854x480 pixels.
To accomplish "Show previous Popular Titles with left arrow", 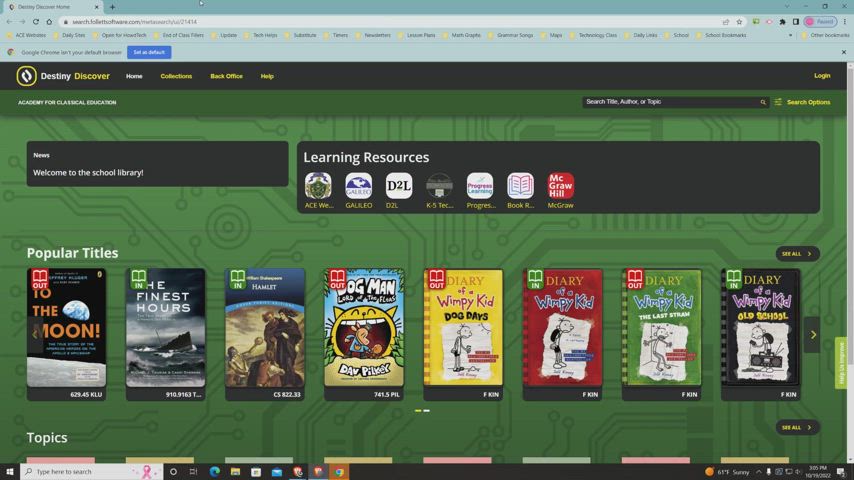I will point(35,335).
